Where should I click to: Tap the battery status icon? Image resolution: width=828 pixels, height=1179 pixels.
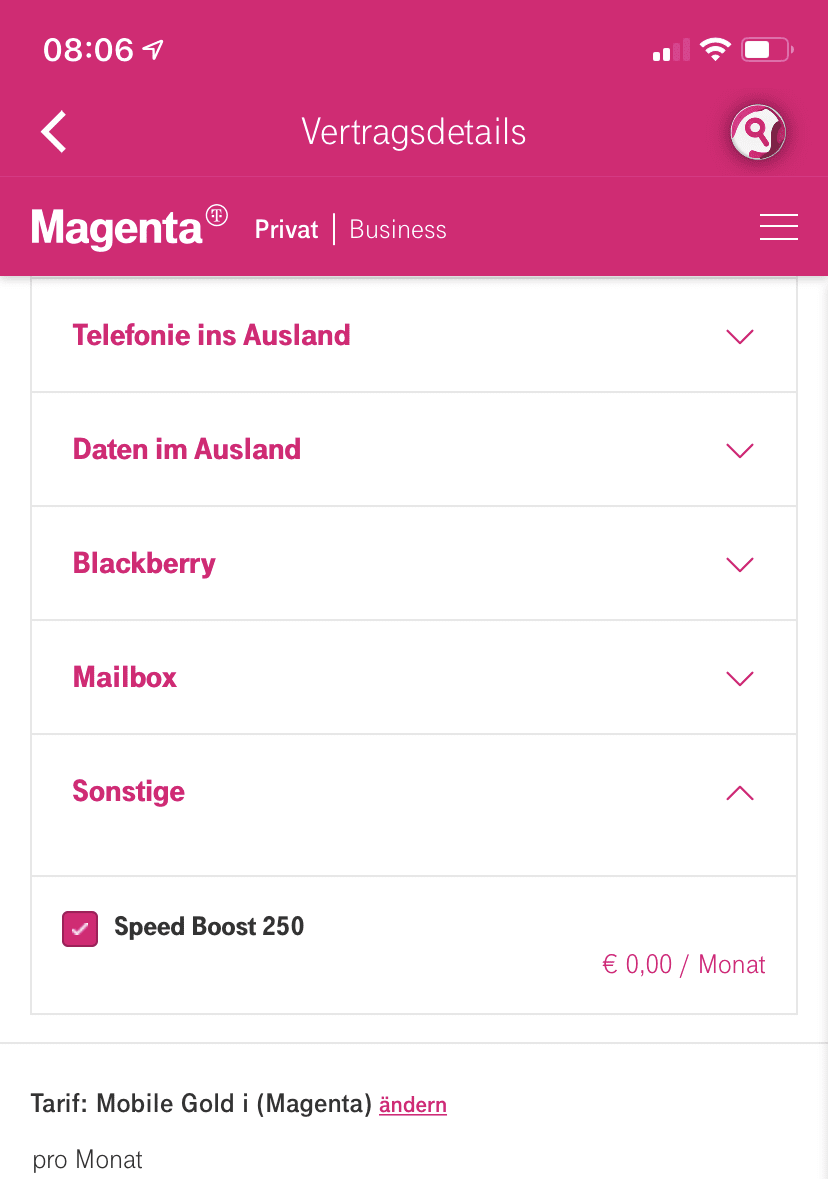768,50
